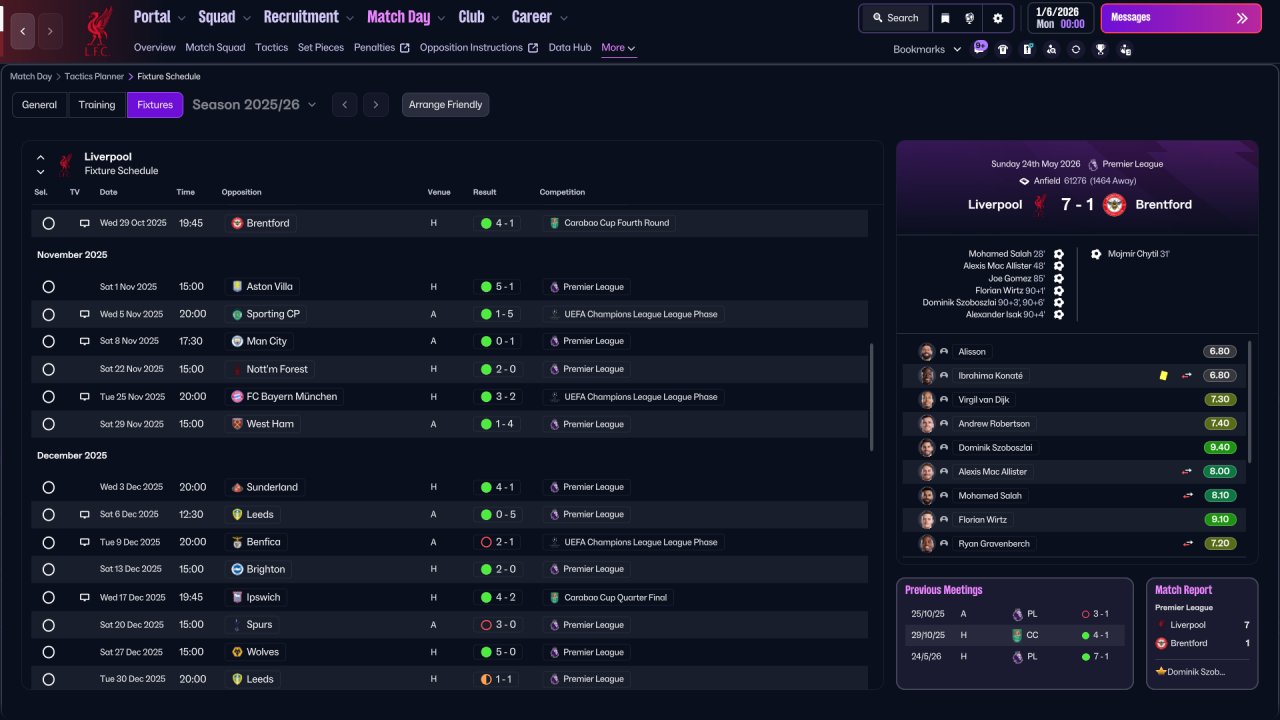Click the trophy icon in bookmarks bar
Screen dimensions: 1280x720
[1100, 49]
